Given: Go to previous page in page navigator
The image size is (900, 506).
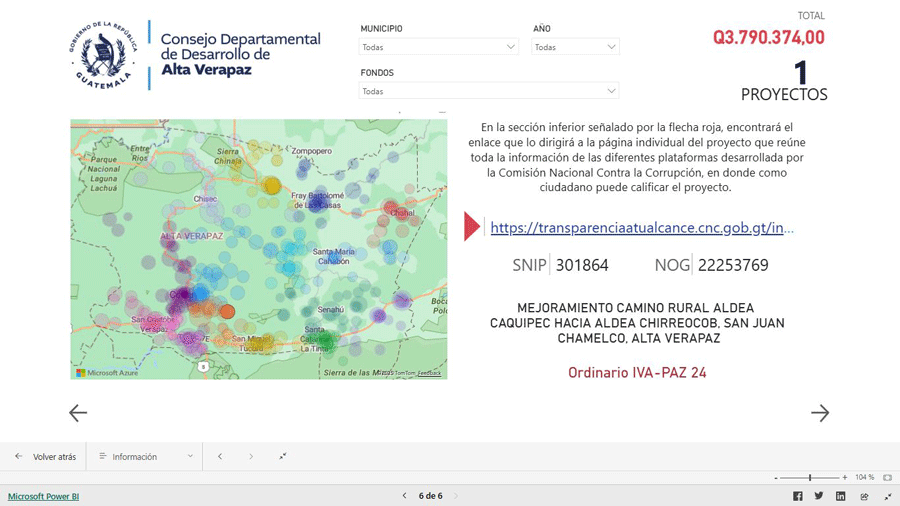Looking at the screenshot, I should coord(404,496).
